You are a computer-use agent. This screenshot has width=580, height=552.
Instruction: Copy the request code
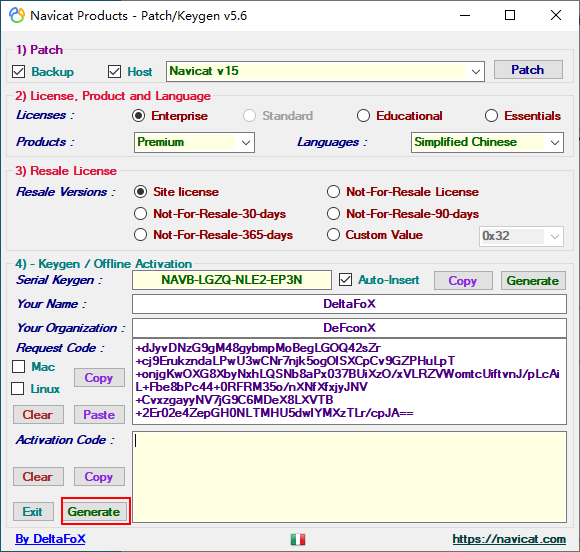tap(99, 378)
